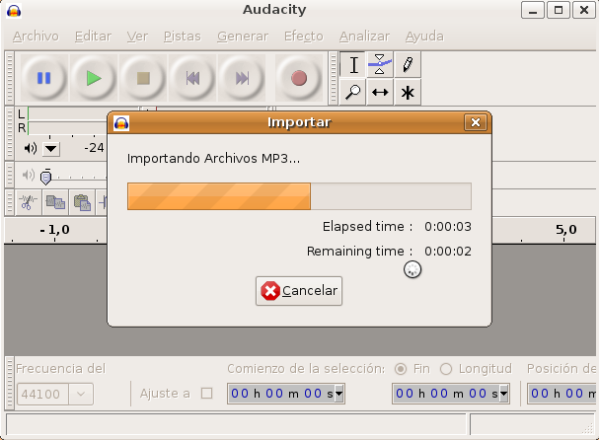
Task: Skip to start of track
Action: click(193, 78)
